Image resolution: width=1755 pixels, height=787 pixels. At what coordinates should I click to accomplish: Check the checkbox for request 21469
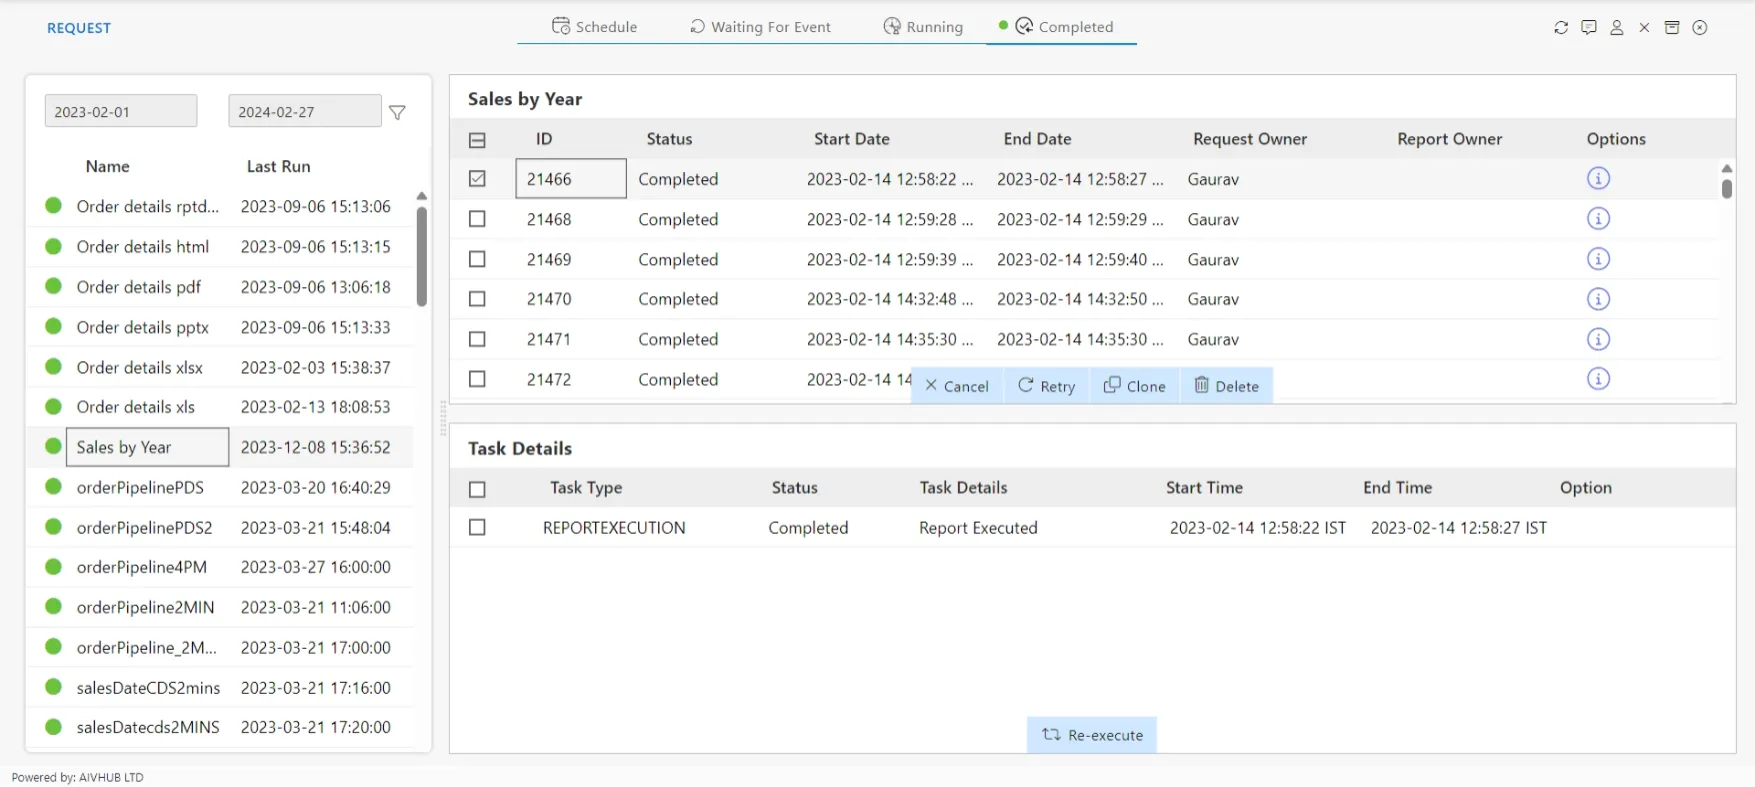coord(477,259)
